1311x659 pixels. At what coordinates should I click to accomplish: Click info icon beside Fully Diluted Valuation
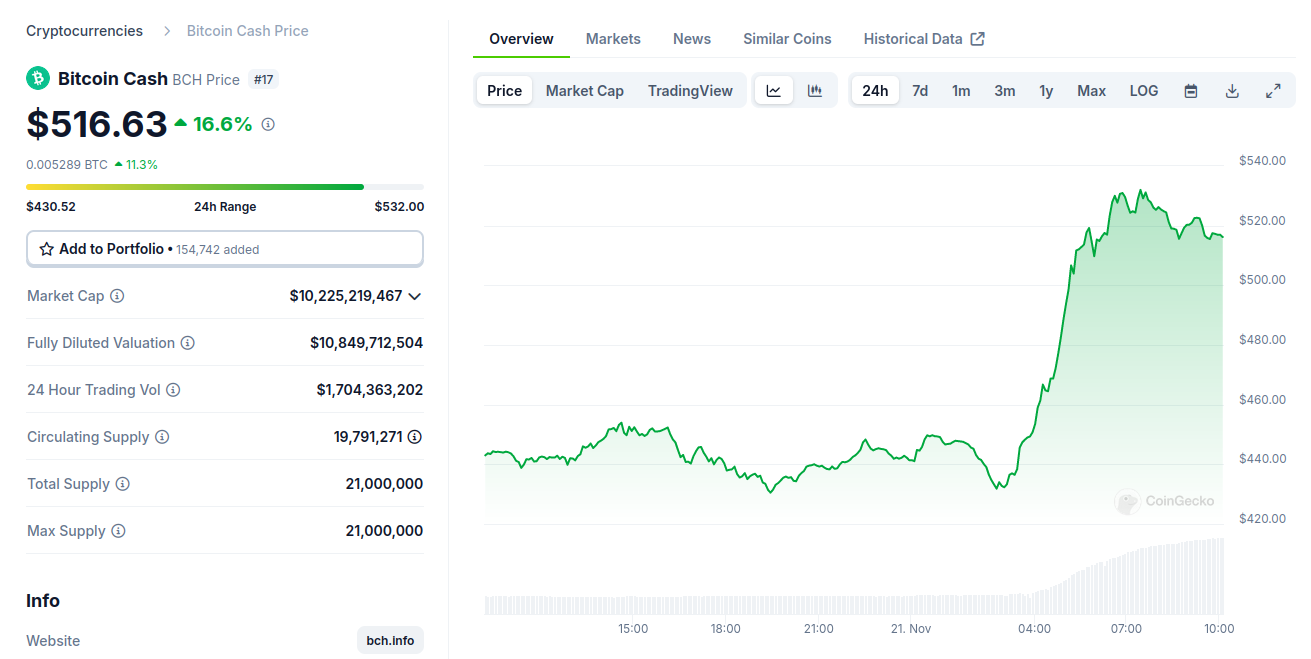(x=188, y=343)
